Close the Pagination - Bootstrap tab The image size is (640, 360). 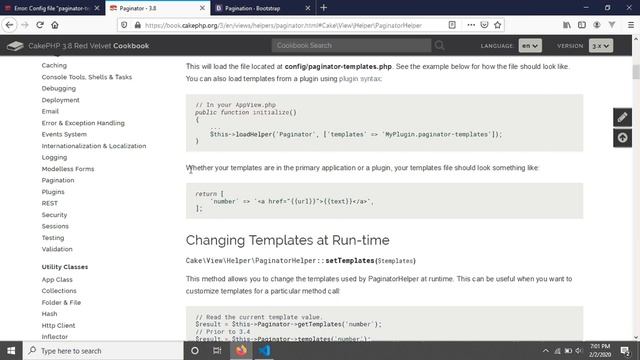(x=308, y=8)
